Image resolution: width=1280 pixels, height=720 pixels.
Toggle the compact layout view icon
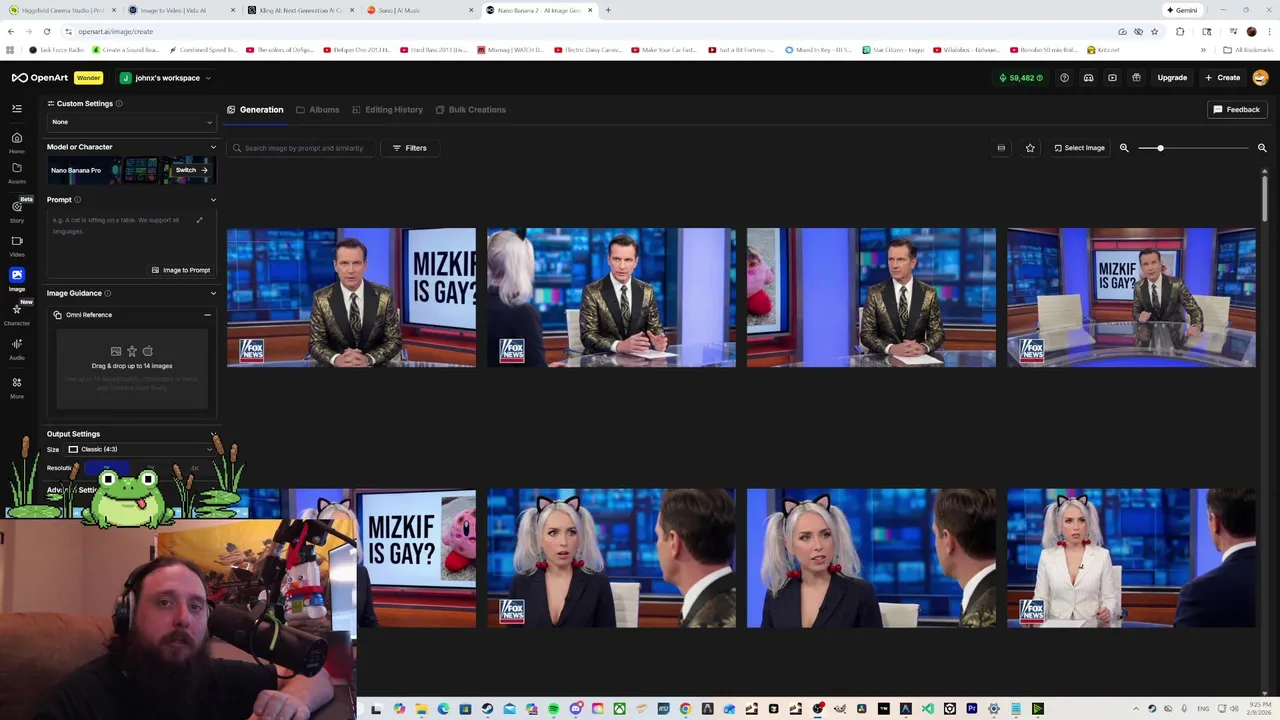[1001, 148]
